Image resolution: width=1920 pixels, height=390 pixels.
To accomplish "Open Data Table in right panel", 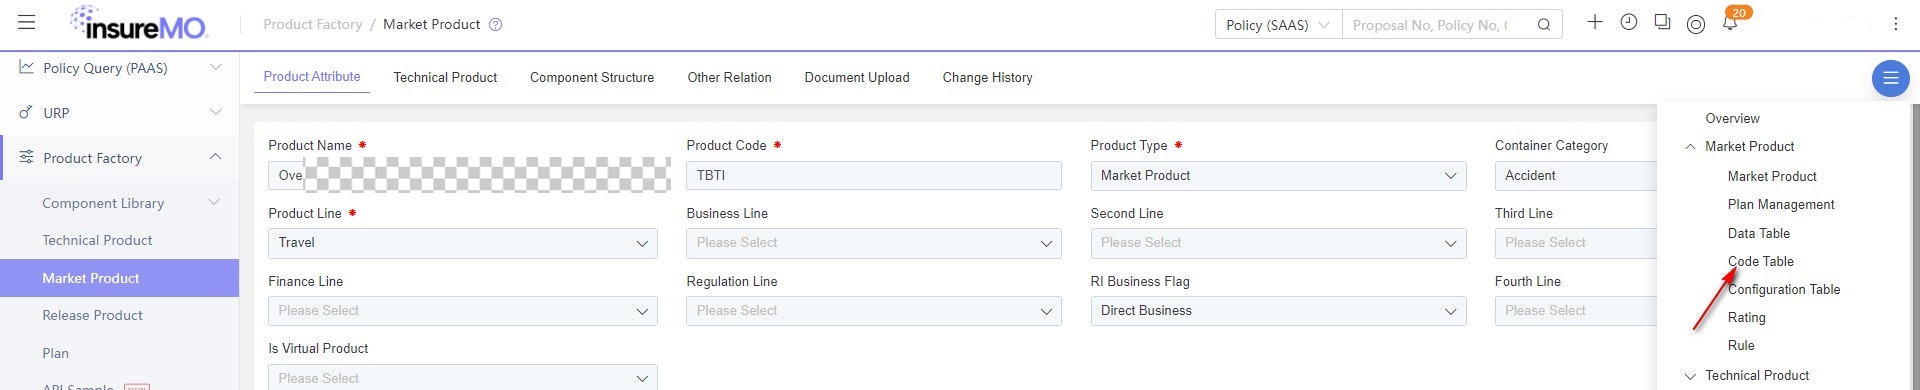I will click(1759, 233).
